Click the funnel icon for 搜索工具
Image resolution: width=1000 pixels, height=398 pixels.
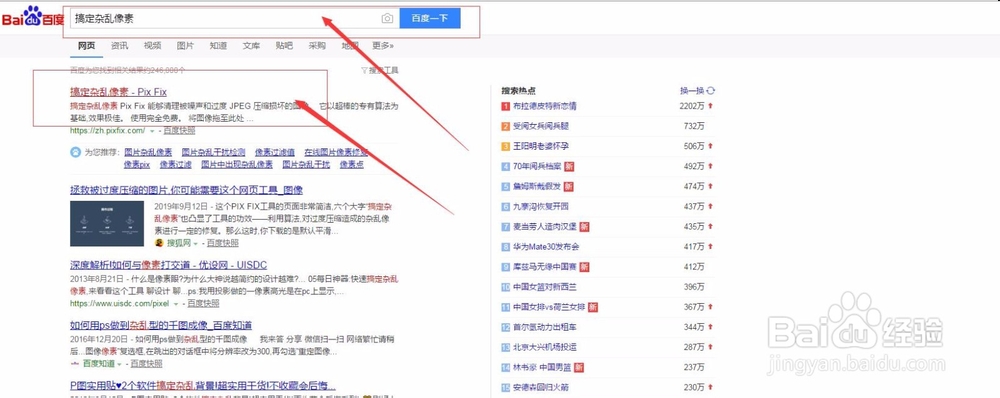point(364,70)
